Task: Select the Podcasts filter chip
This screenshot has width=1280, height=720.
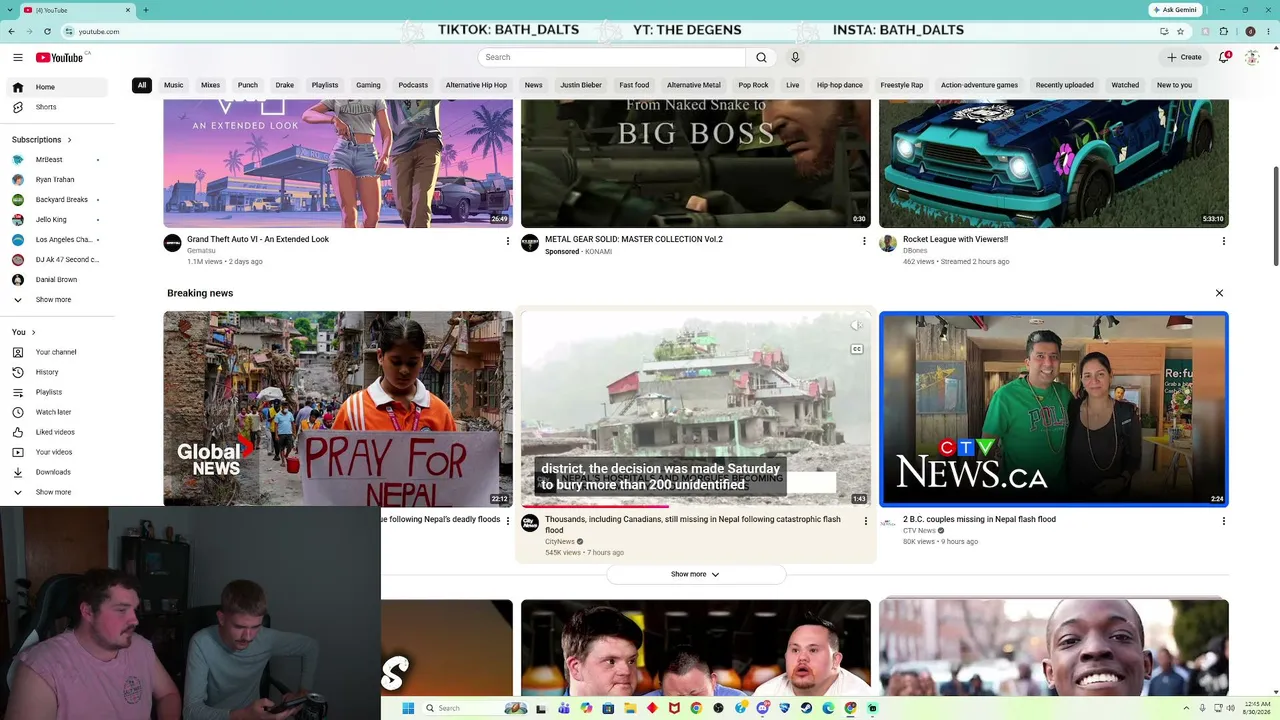Action: point(413,85)
